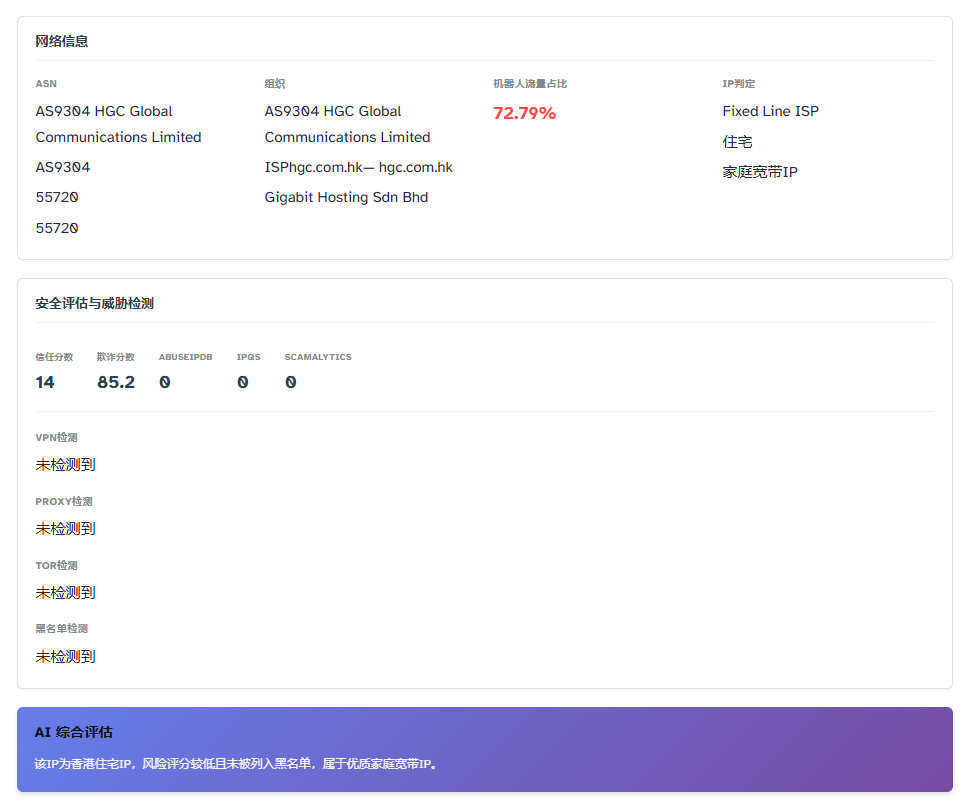
Task: Select the 住宅 IP type entry
Action: [737, 142]
